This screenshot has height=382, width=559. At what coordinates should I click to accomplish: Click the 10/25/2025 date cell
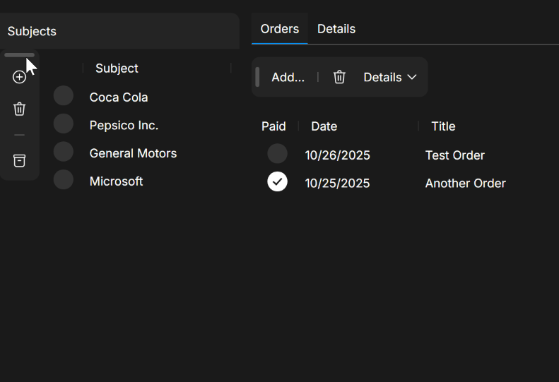[x=337, y=184]
